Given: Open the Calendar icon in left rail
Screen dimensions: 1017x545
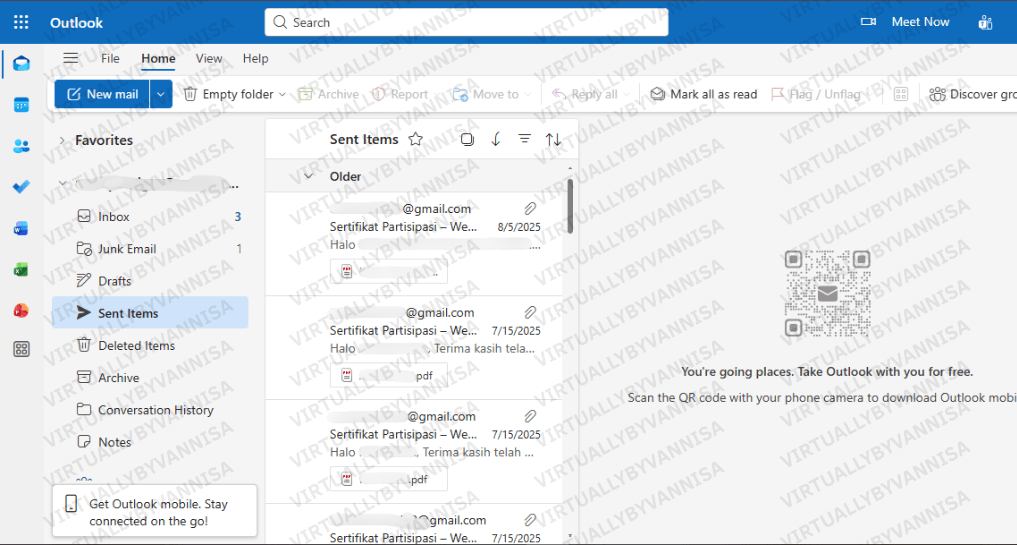Looking at the screenshot, I should 21,105.
